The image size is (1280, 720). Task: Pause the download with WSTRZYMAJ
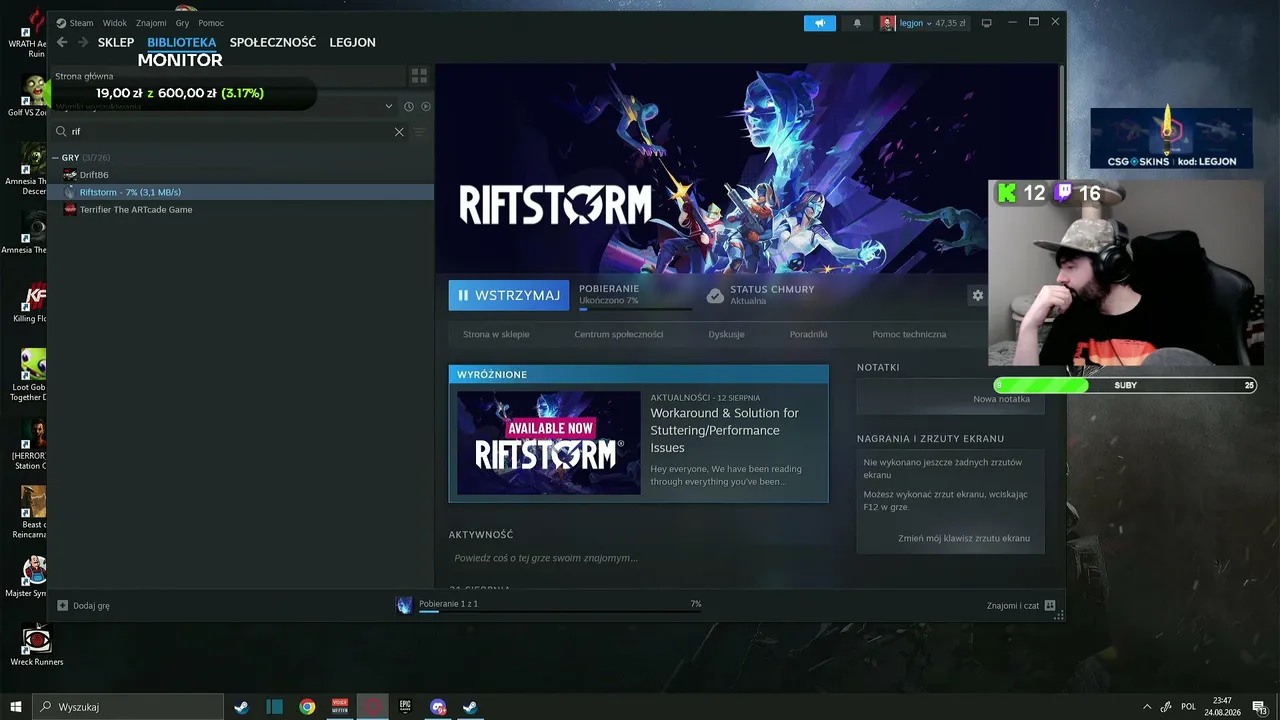point(509,295)
